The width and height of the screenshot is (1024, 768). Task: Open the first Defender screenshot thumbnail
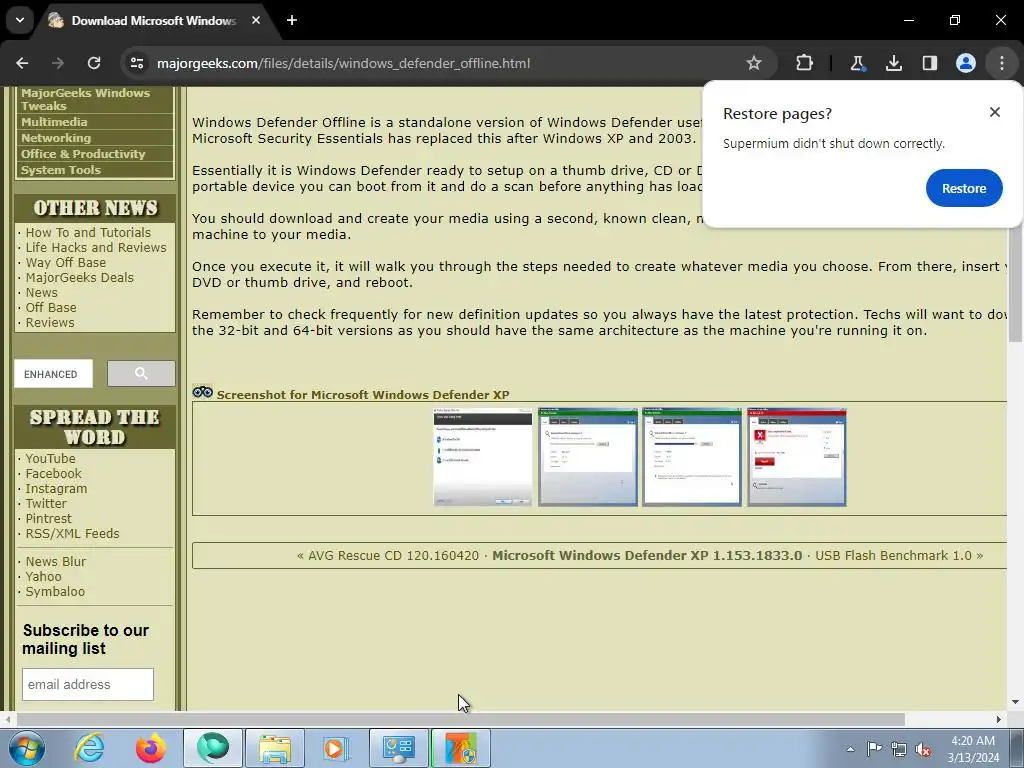pyautogui.click(x=483, y=457)
